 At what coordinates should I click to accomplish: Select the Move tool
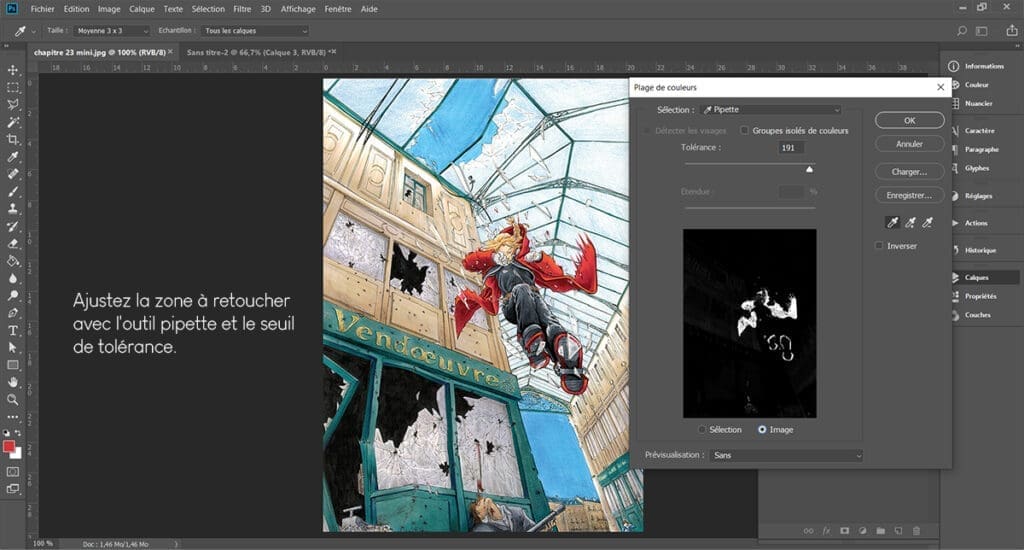[12, 69]
